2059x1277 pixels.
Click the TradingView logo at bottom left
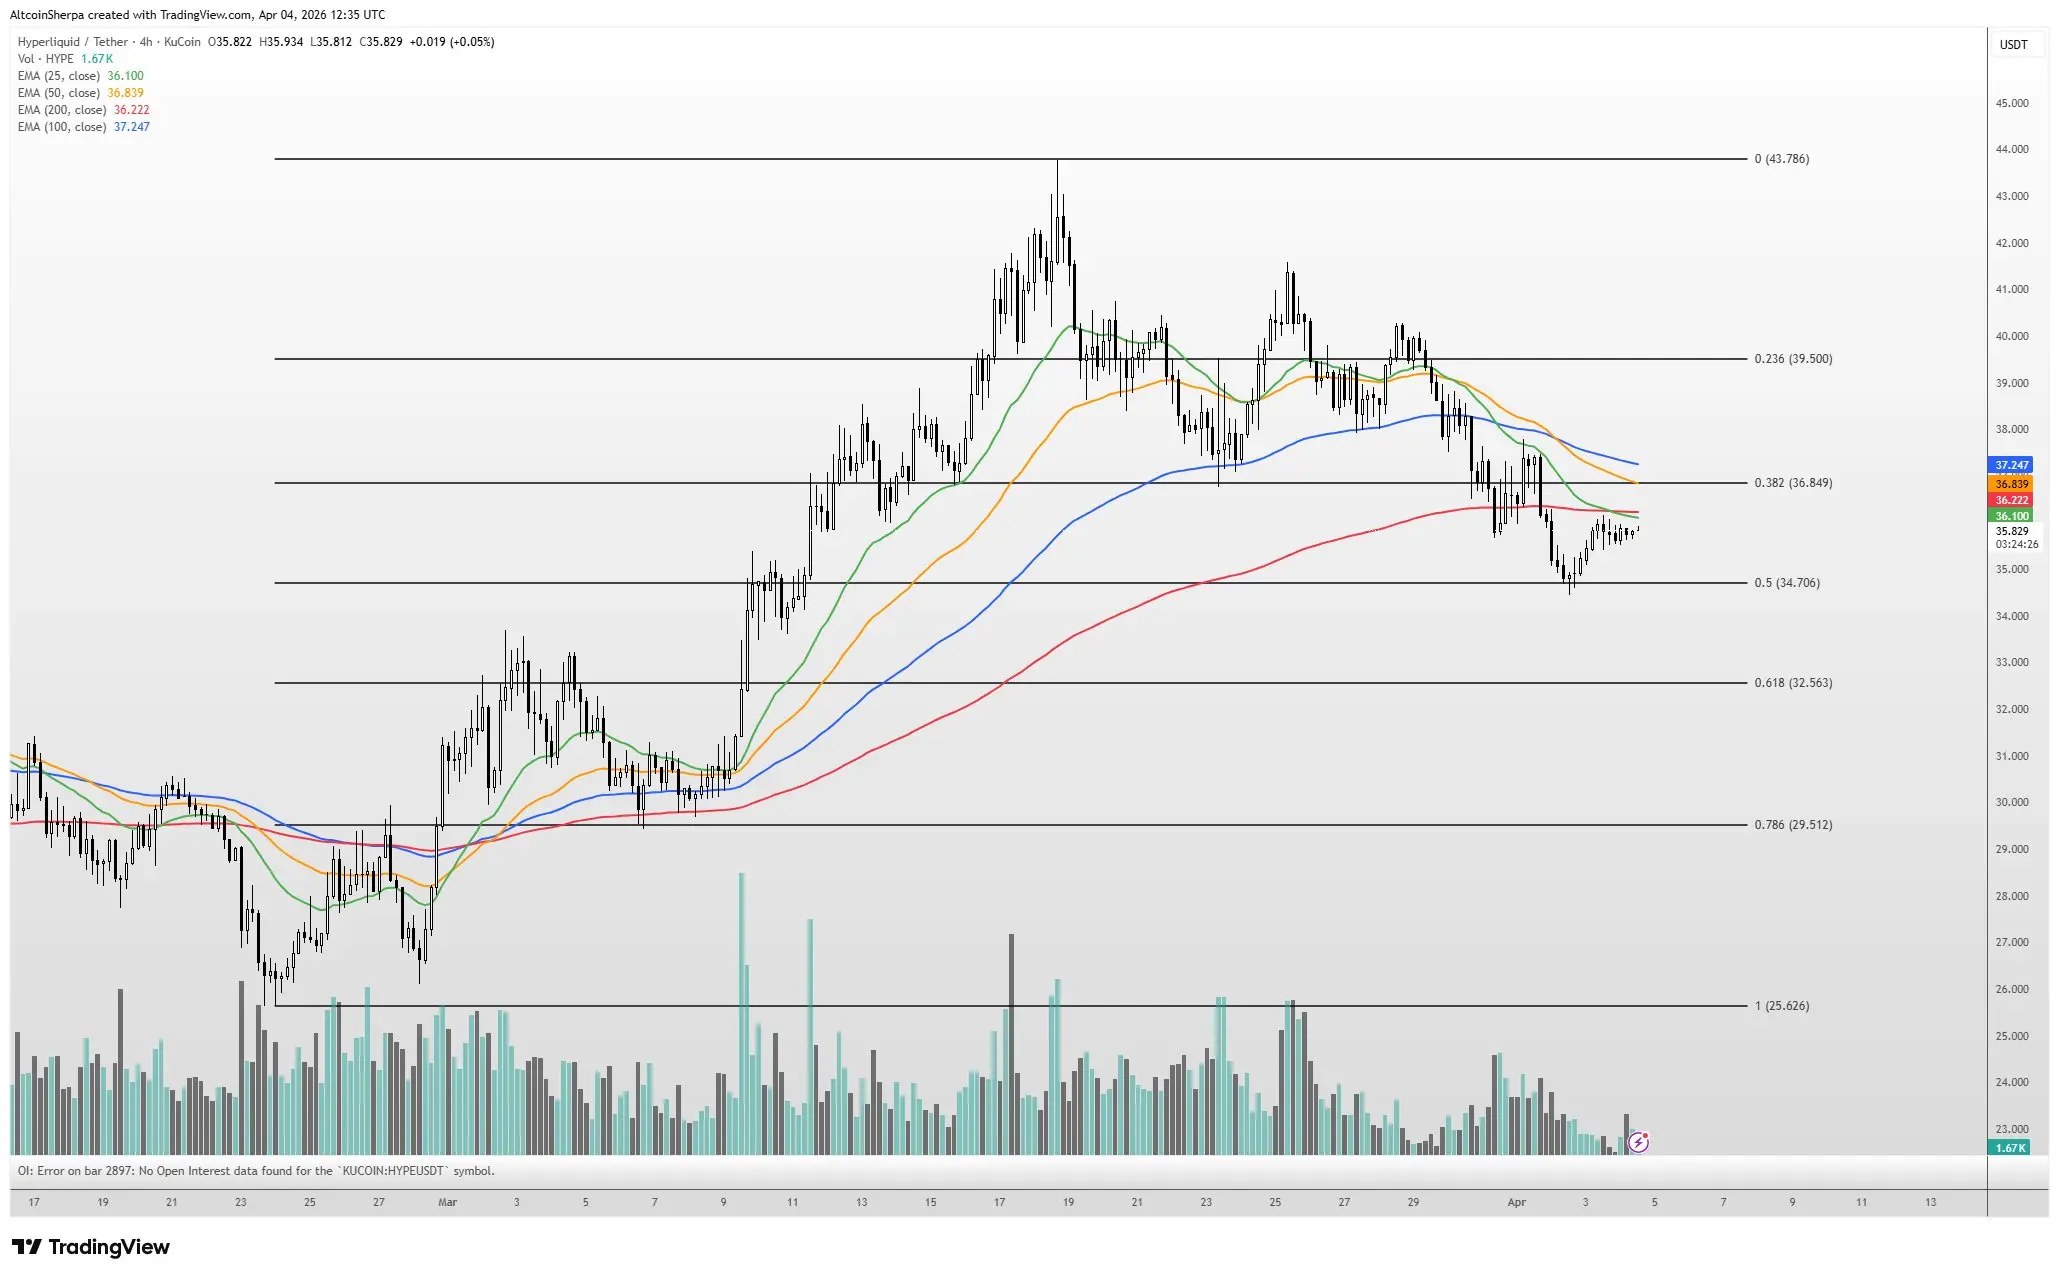click(91, 1247)
